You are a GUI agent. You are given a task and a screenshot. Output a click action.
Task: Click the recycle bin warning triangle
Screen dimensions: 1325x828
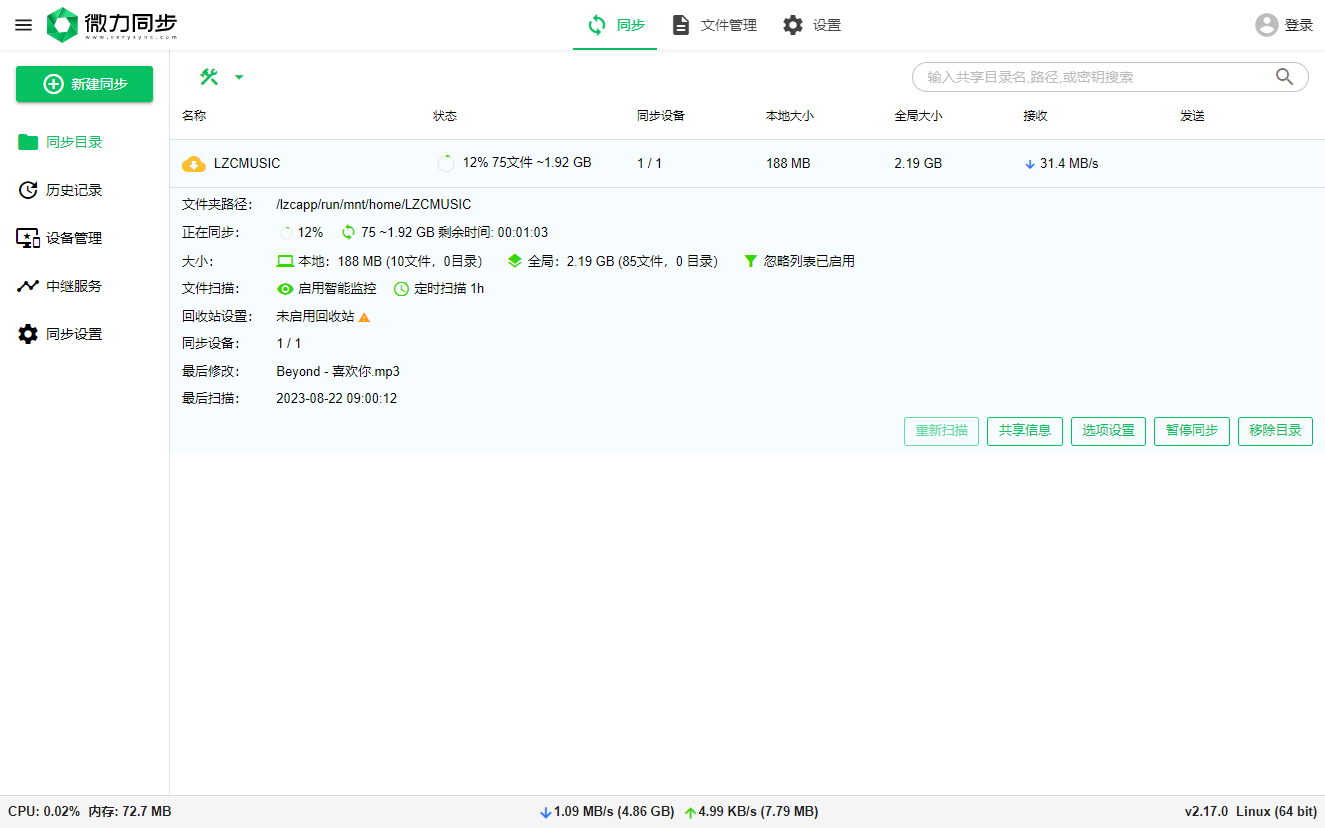pyautogui.click(x=364, y=317)
